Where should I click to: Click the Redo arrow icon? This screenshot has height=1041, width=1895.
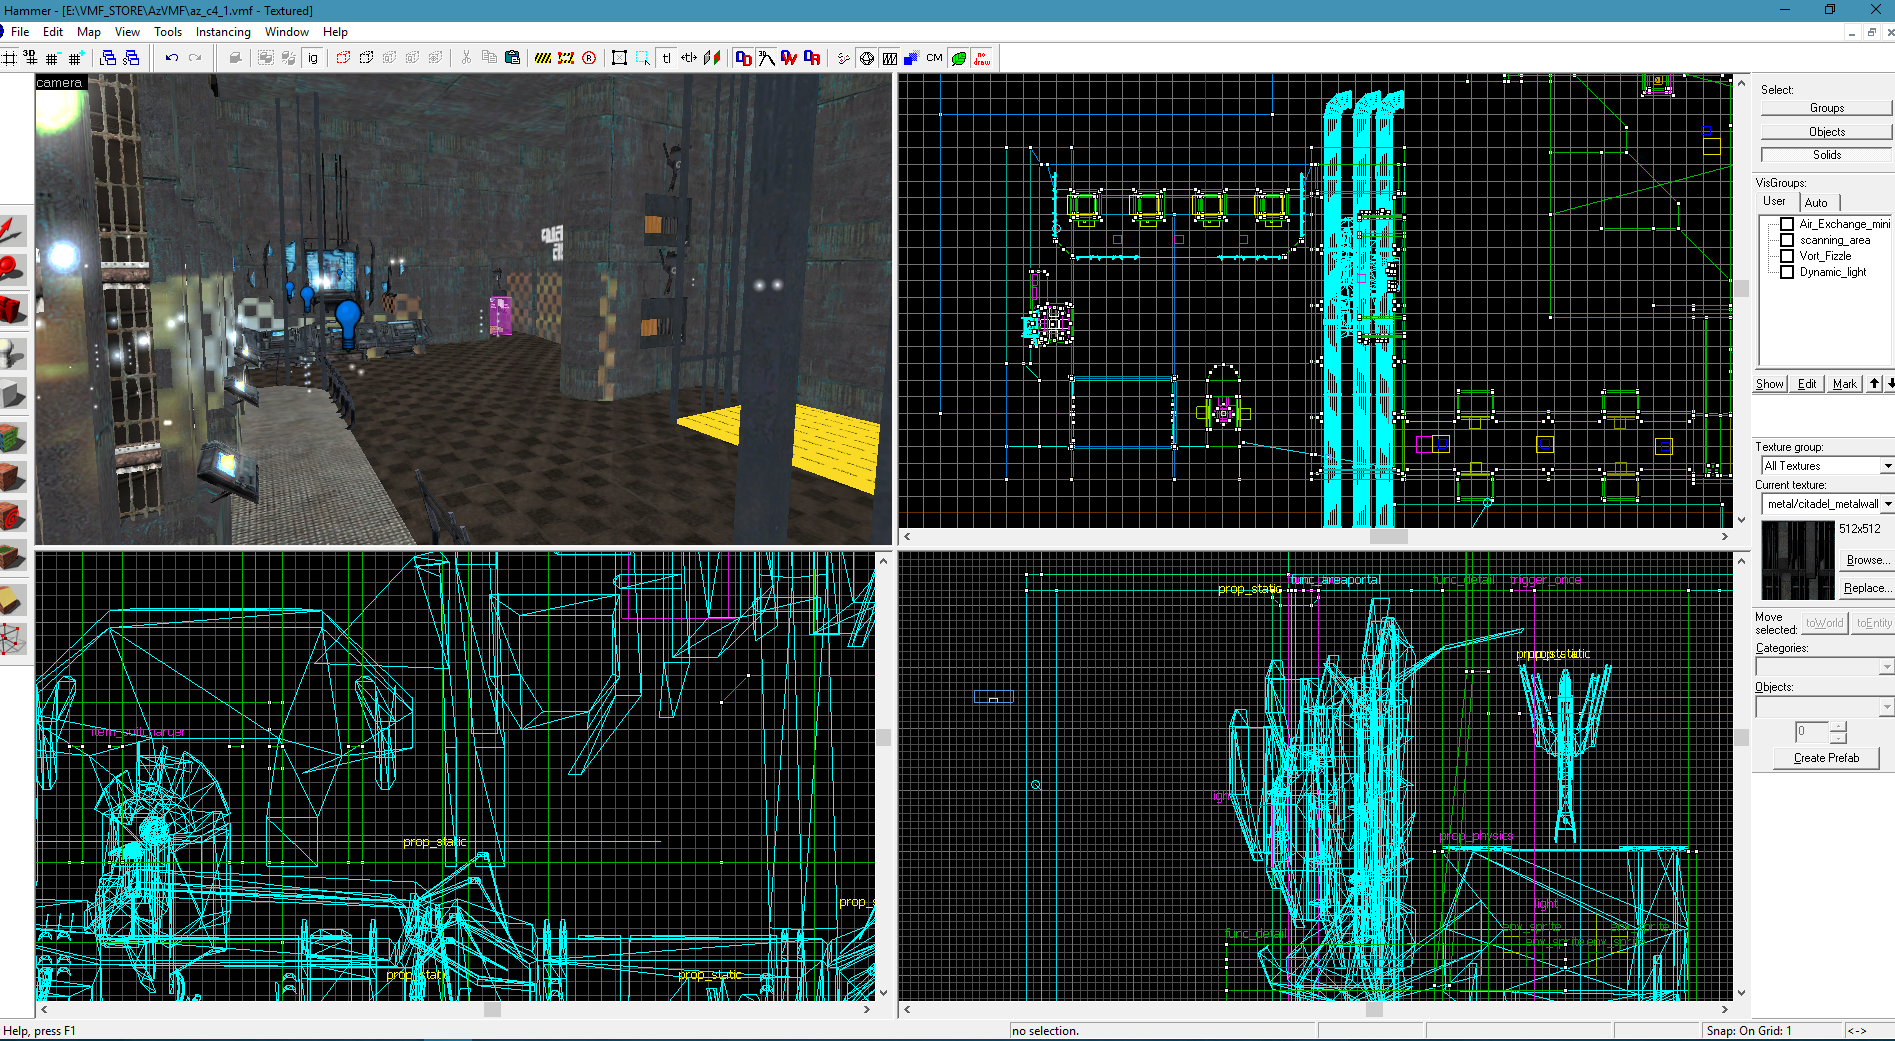tap(195, 58)
